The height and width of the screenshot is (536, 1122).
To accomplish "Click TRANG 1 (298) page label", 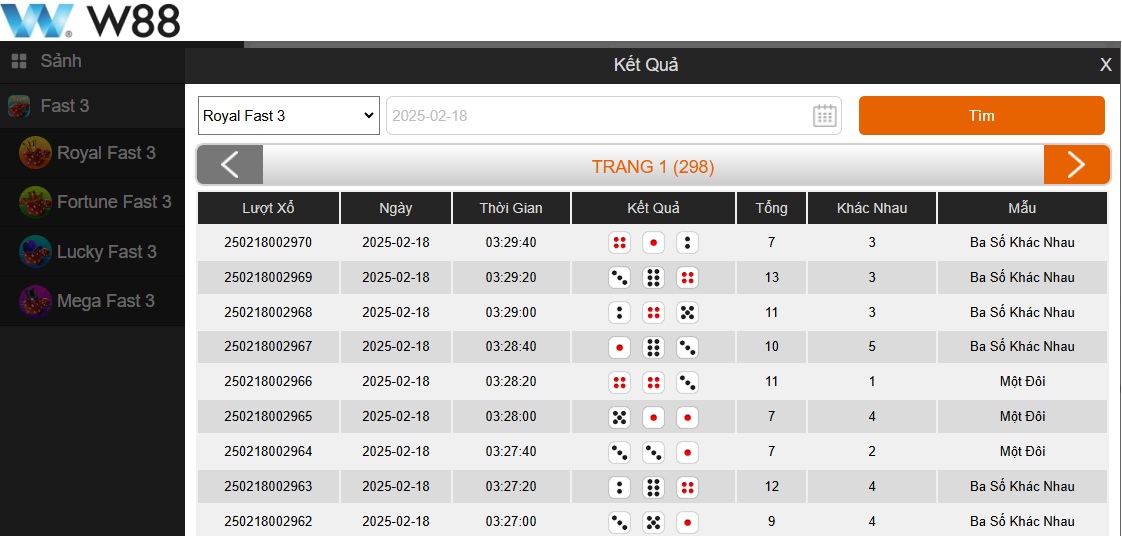I will point(653,167).
